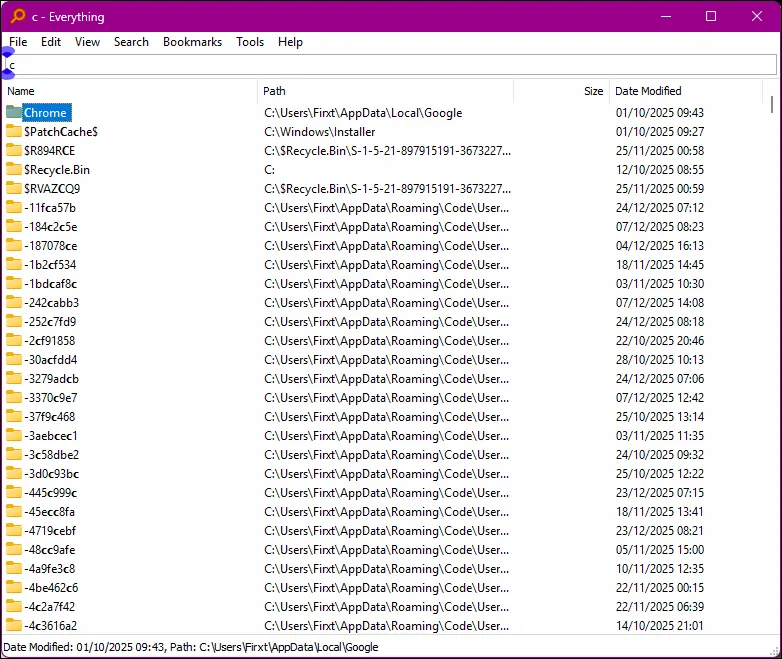Sort results by Date Modified column header
The width and height of the screenshot is (782, 659).
pyautogui.click(x=686, y=91)
